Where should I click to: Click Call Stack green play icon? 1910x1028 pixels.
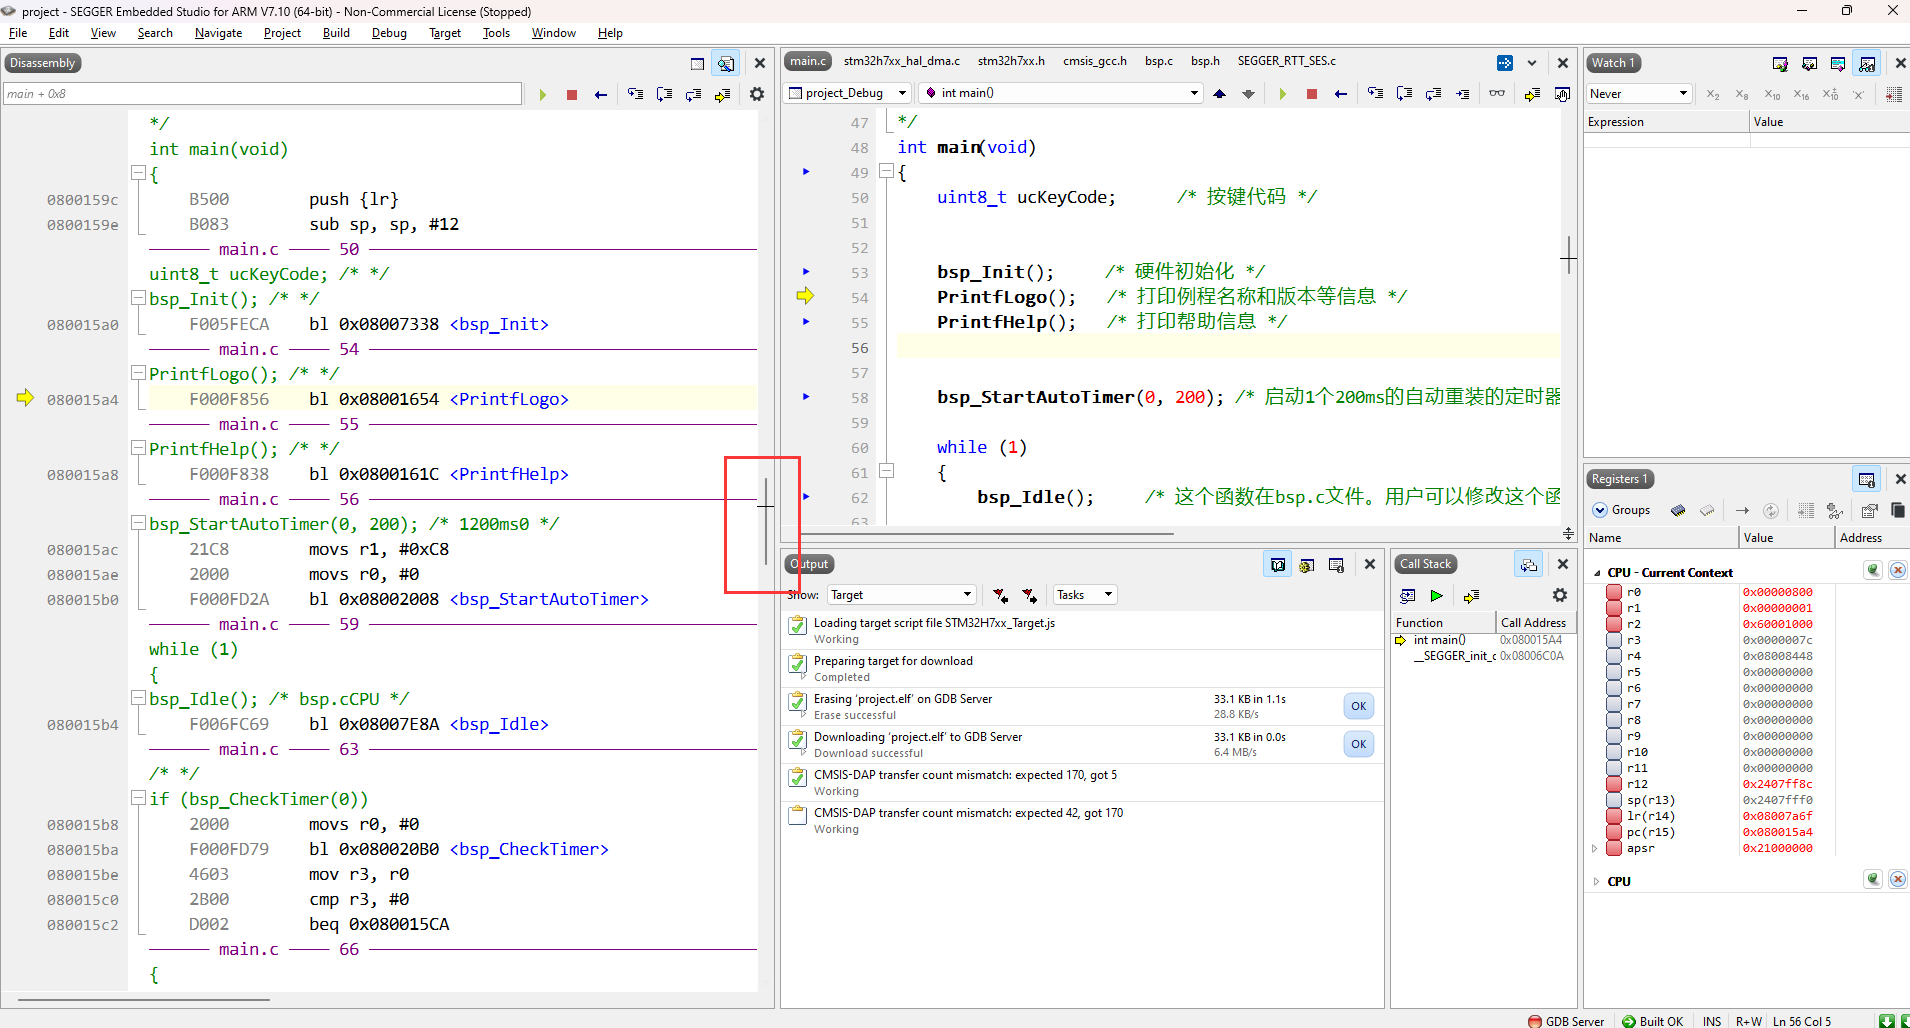(1436, 596)
